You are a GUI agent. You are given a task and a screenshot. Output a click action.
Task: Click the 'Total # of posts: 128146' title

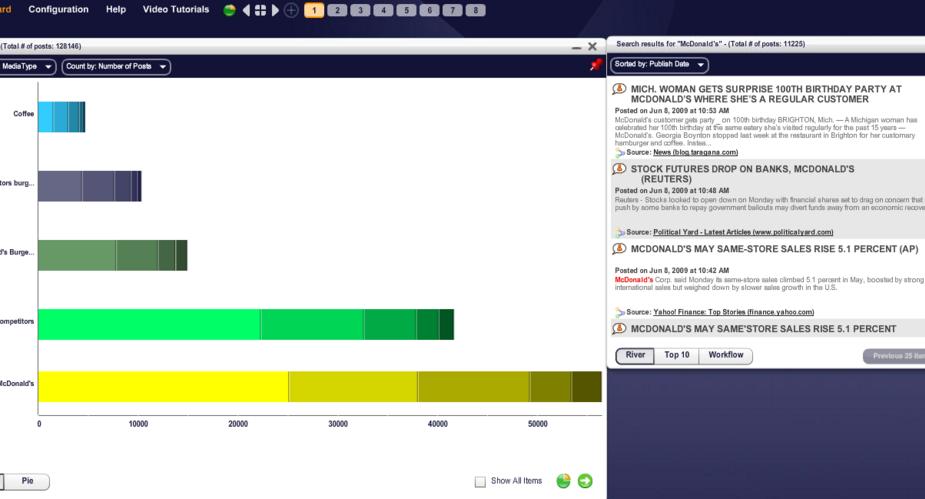tap(41, 46)
